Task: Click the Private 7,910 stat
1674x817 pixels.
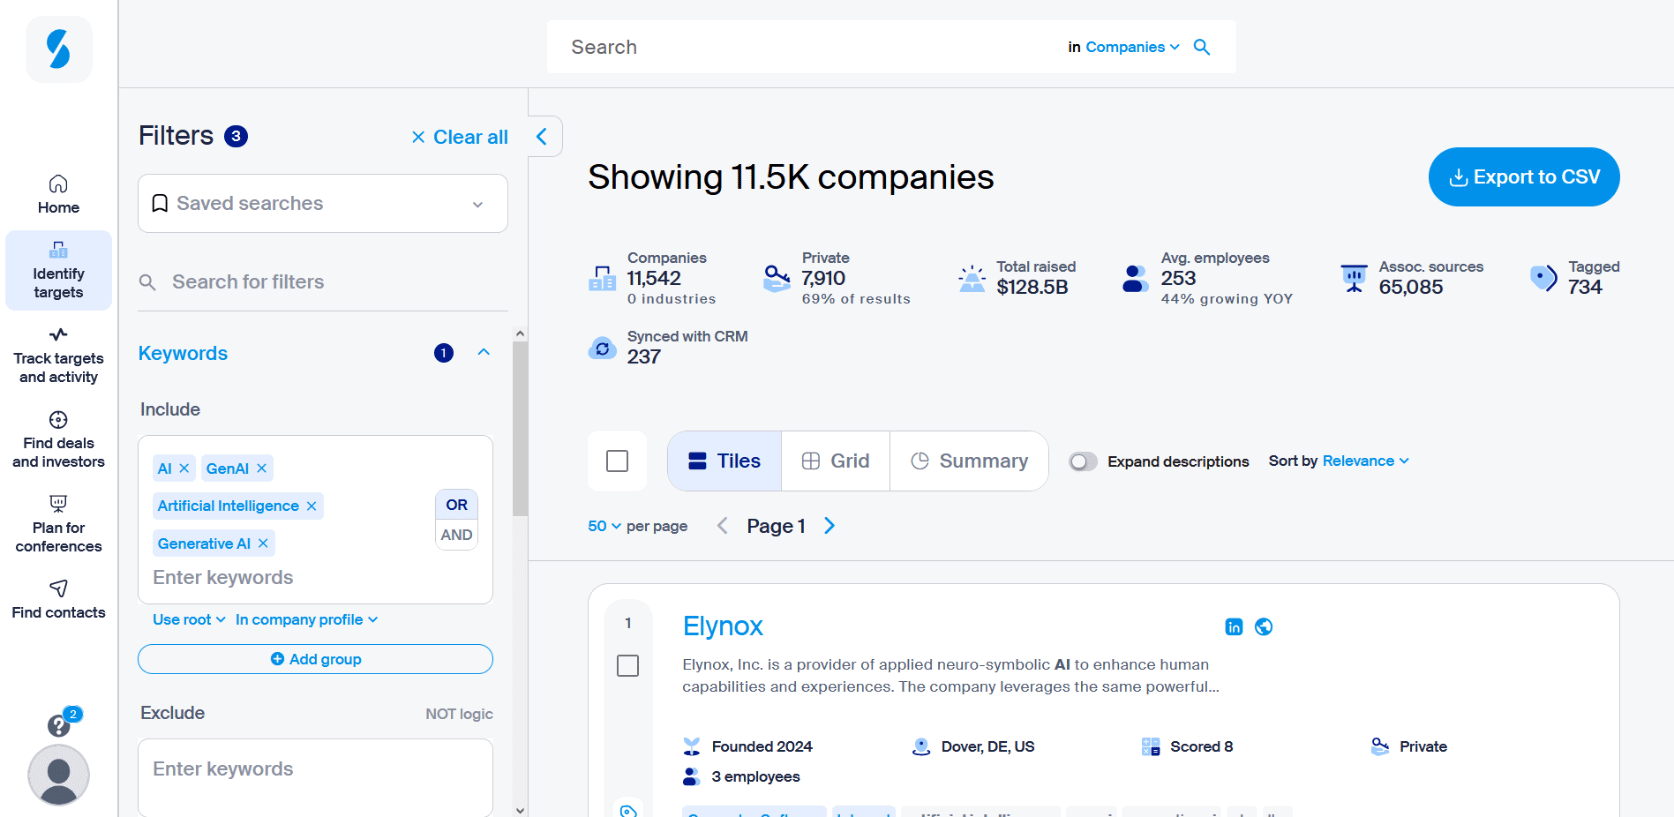Action: tap(837, 278)
